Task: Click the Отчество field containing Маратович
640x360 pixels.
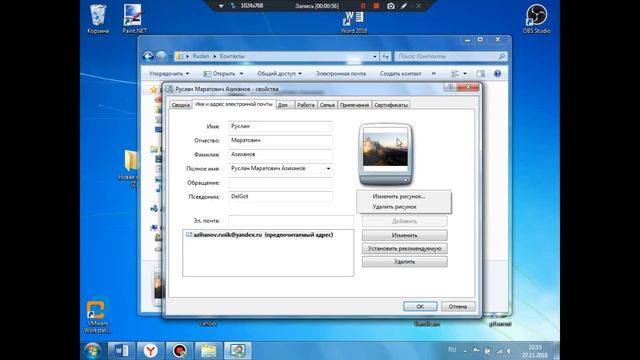Action: tap(280, 140)
